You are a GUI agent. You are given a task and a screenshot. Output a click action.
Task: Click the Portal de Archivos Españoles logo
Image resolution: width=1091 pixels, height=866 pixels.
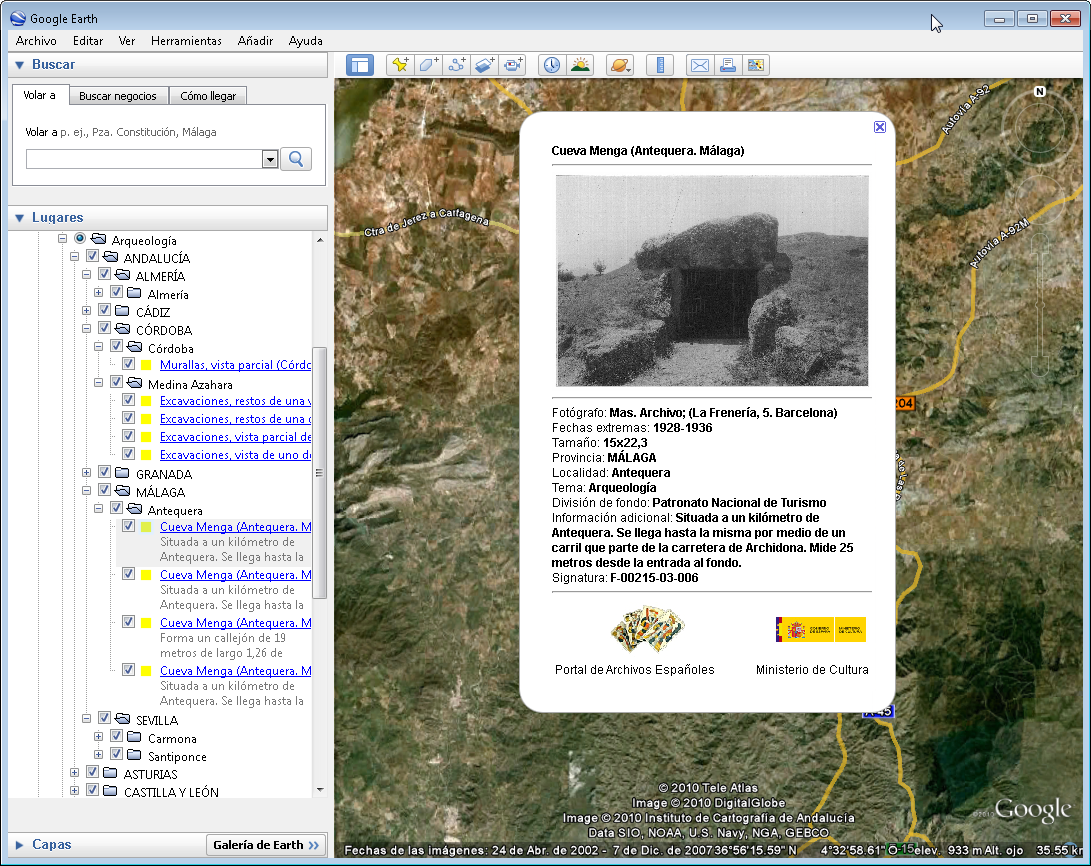648,629
